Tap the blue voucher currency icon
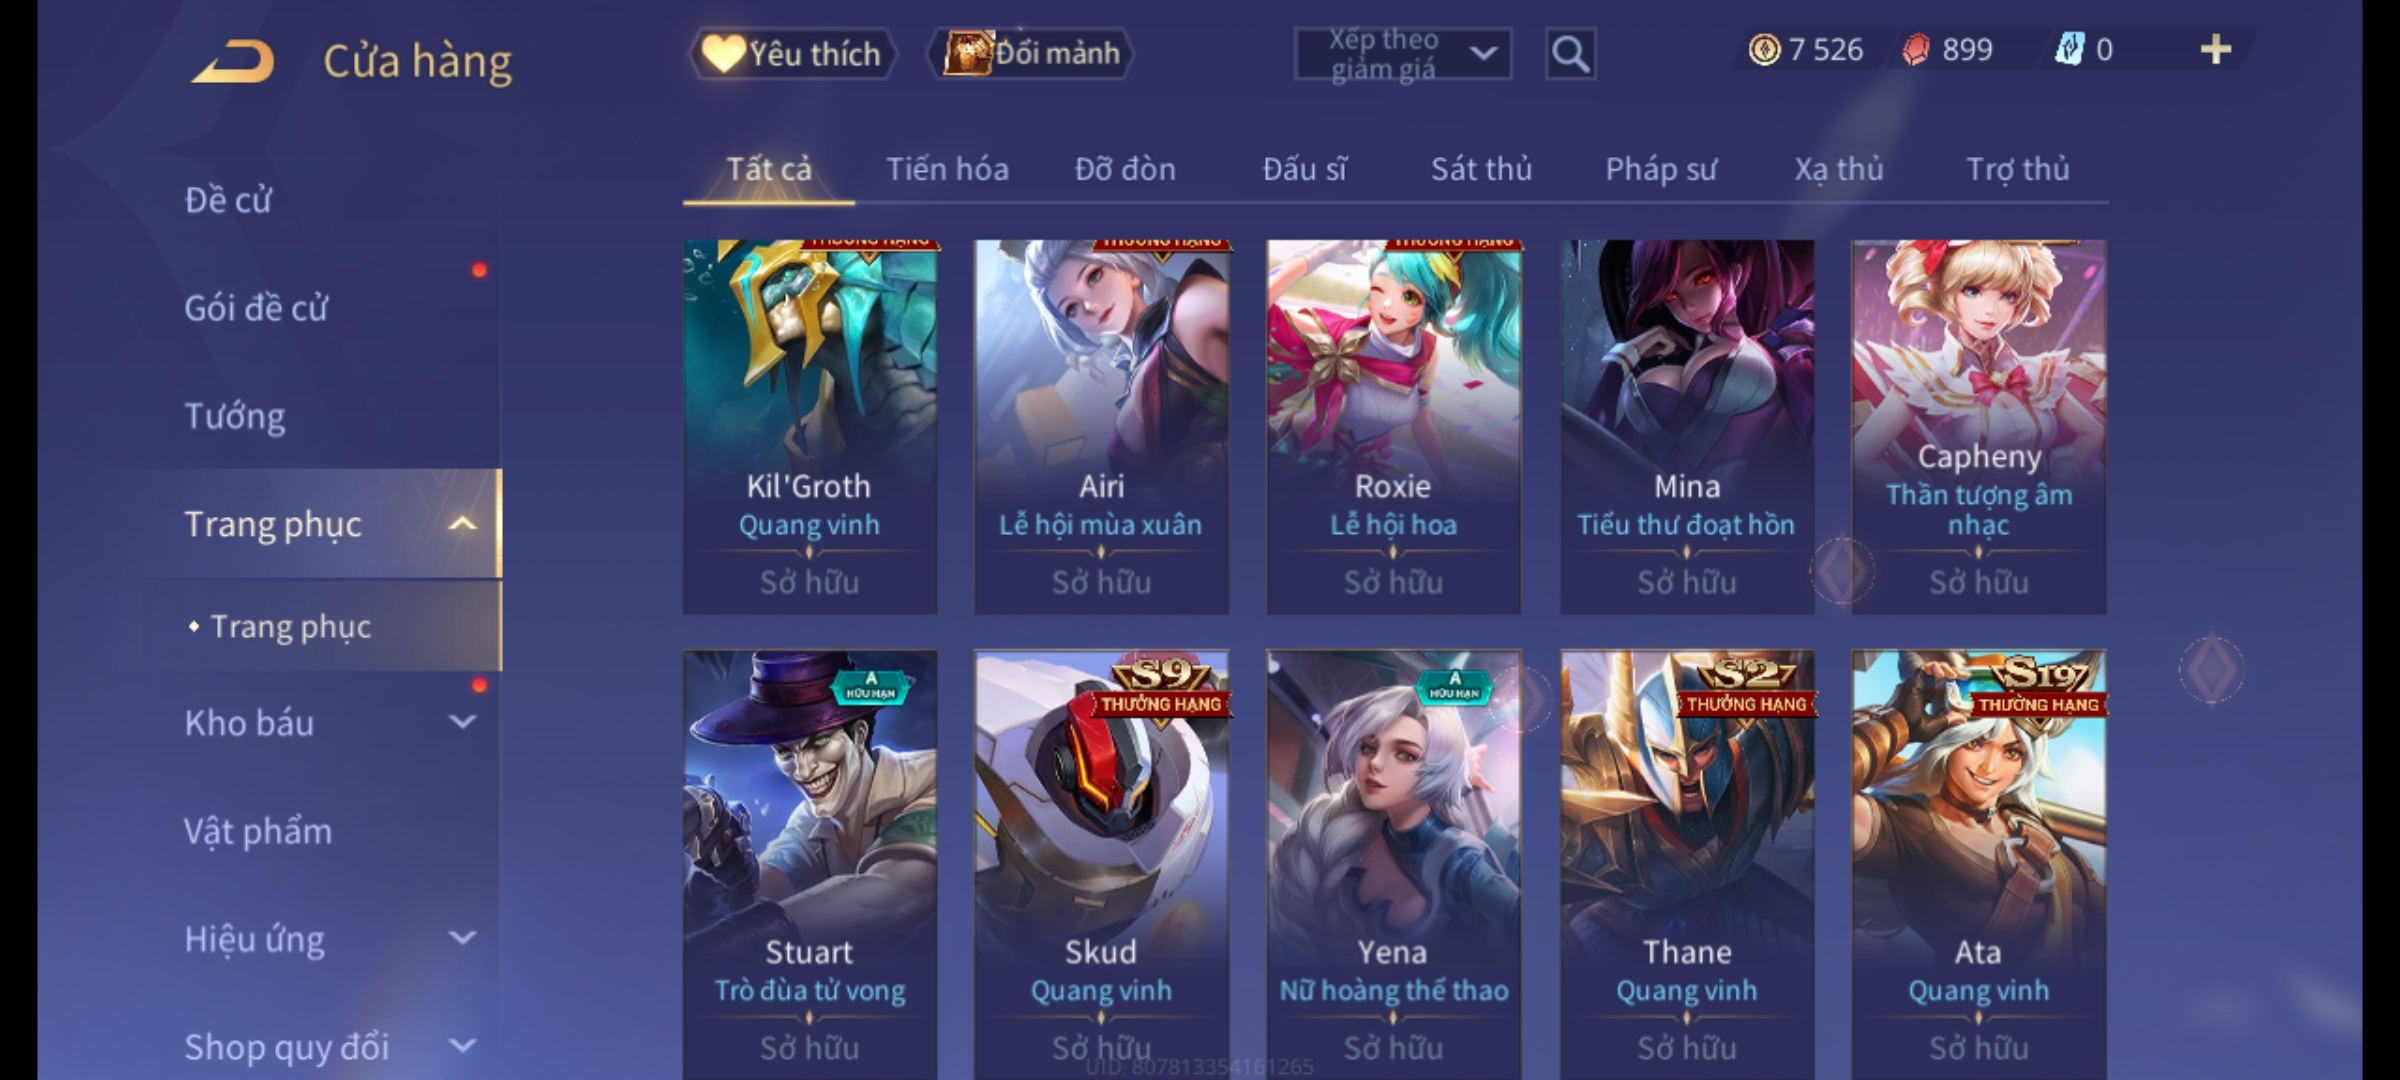 point(2069,49)
